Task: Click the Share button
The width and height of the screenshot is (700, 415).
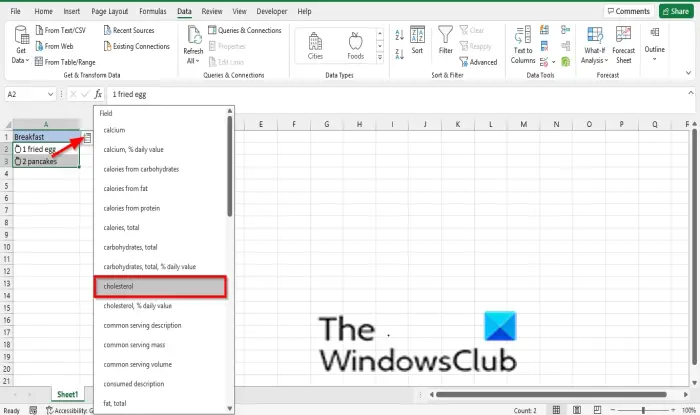Action: (x=676, y=11)
